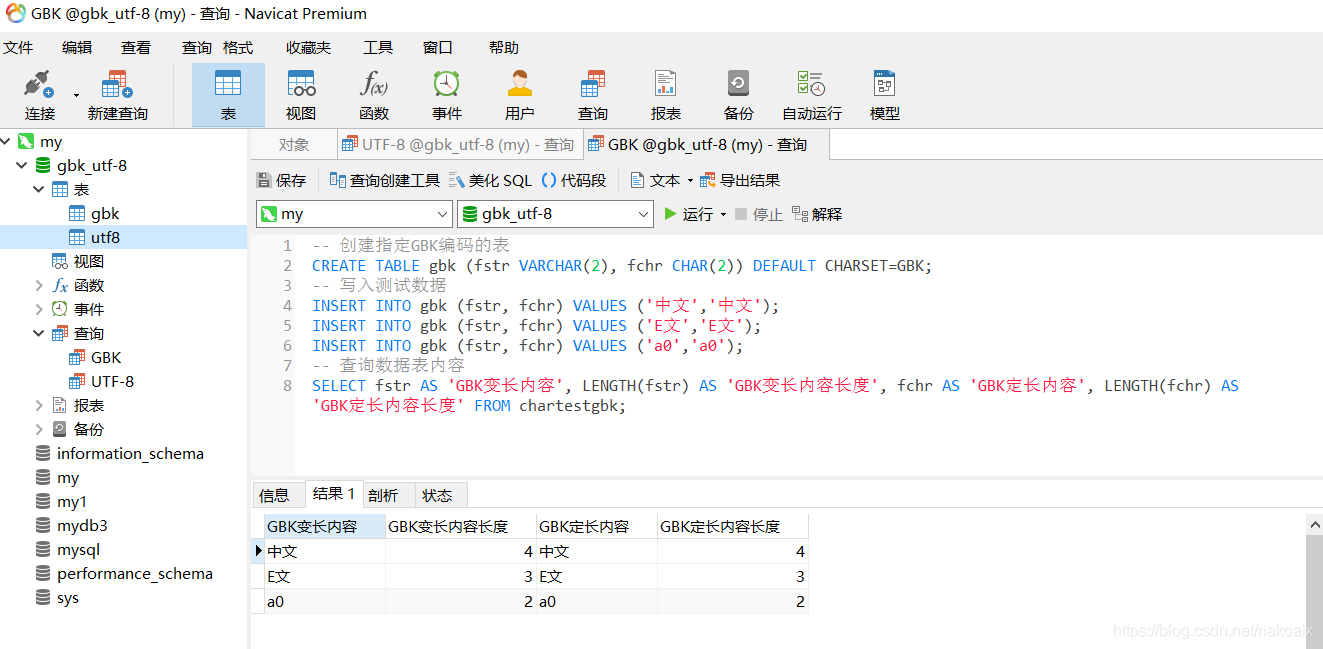Select the 视图 (Views) icon
The image size is (1323, 649).
coord(300,93)
